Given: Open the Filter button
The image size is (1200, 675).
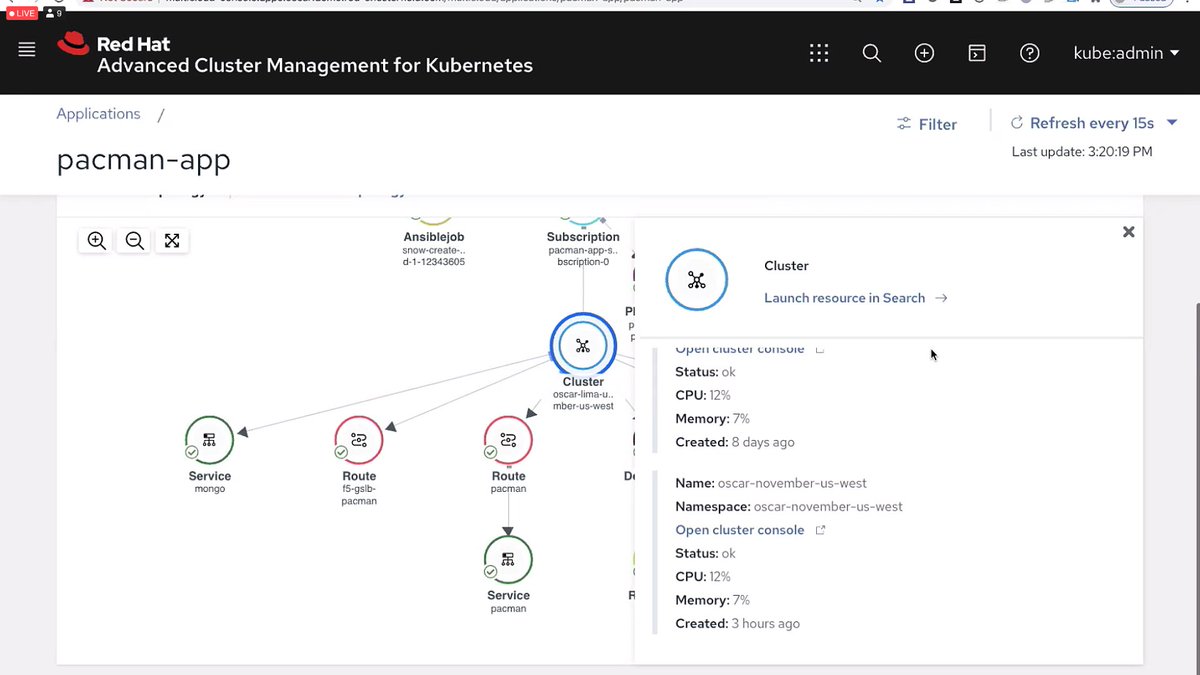Looking at the screenshot, I should pyautogui.click(x=927, y=124).
